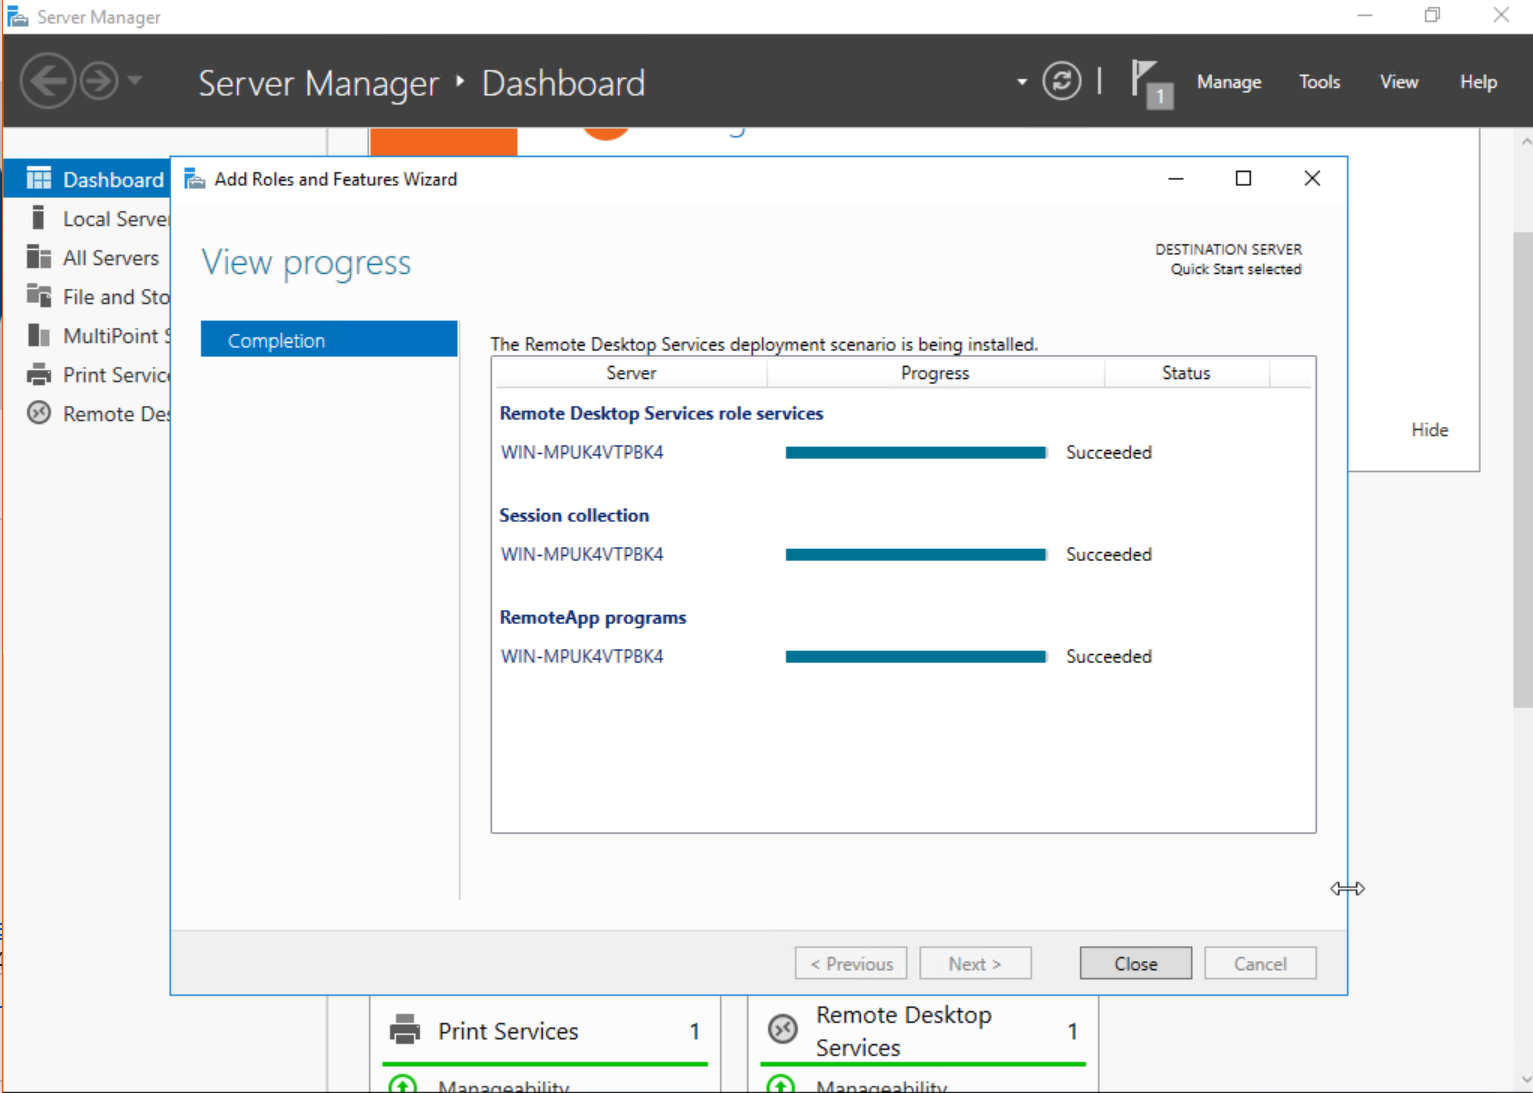Viewport: 1533px width, 1093px height.
Task: Select Local Server in the sidebar
Action: (x=87, y=218)
